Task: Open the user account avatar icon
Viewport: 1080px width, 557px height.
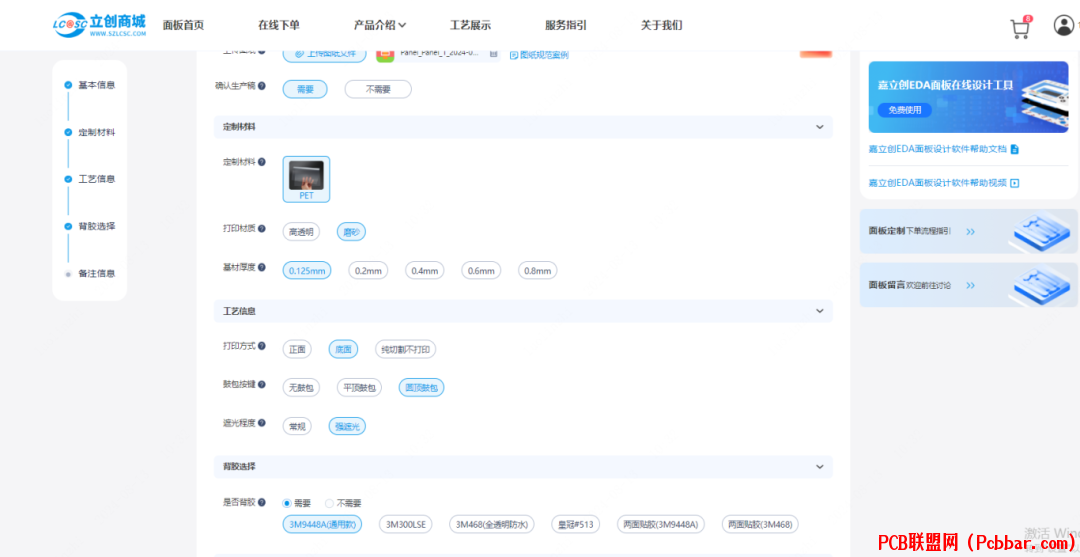Action: (x=1063, y=25)
